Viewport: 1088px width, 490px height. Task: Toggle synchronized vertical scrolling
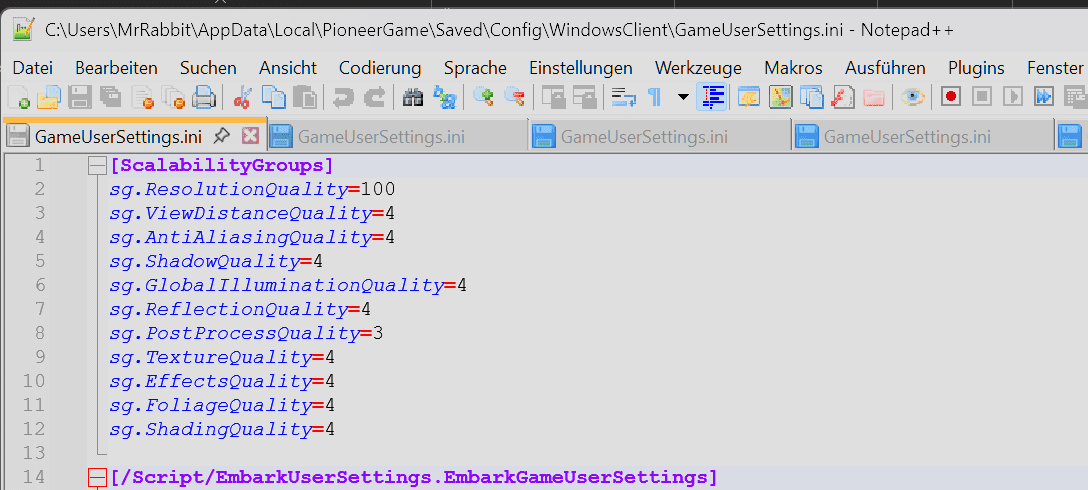pos(553,97)
